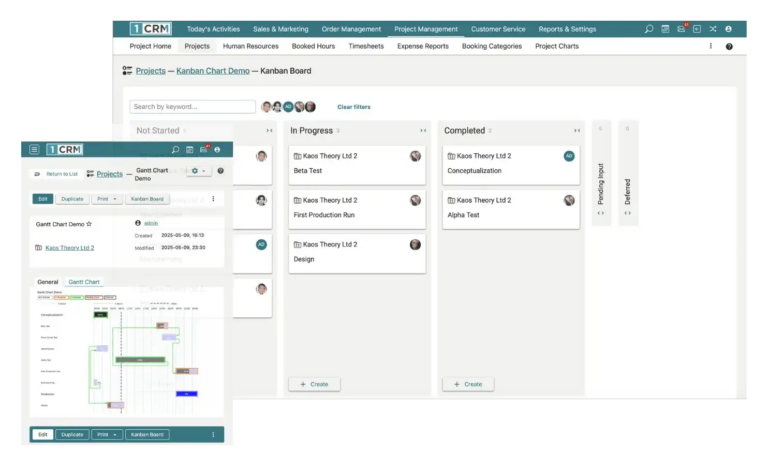Open user profile icon in Kanban window header
The width and height of the screenshot is (768, 466).
click(x=729, y=29)
